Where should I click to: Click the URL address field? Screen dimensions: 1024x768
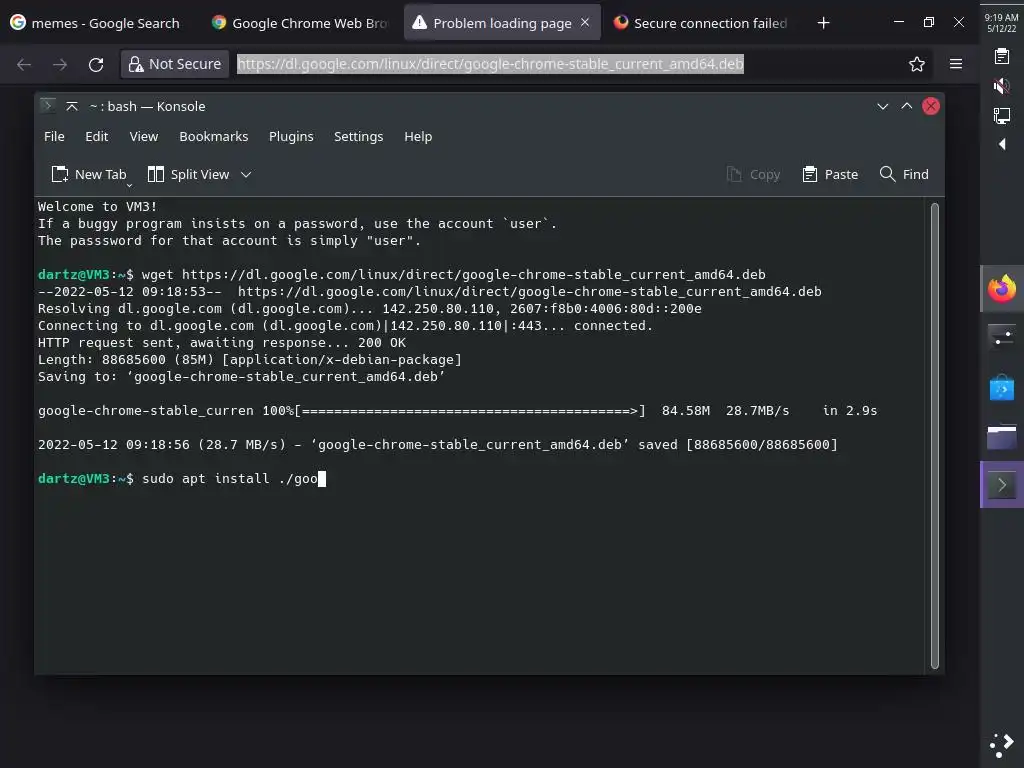(490, 64)
